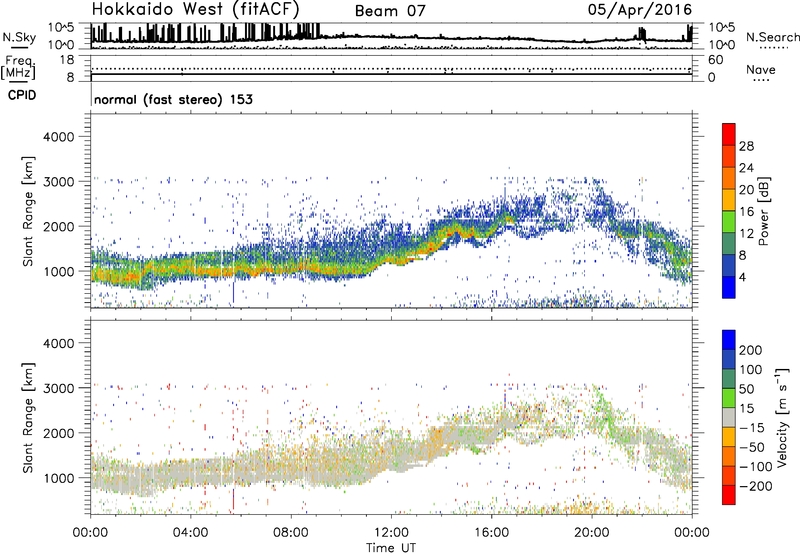Viewport: 800px width, 554px height.
Task: Click the 'Freq. [MHz]' axis label
Action: pos(18,68)
